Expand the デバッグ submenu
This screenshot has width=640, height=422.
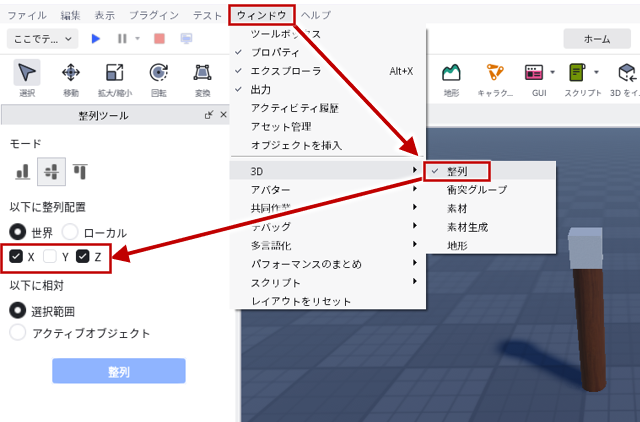328,227
